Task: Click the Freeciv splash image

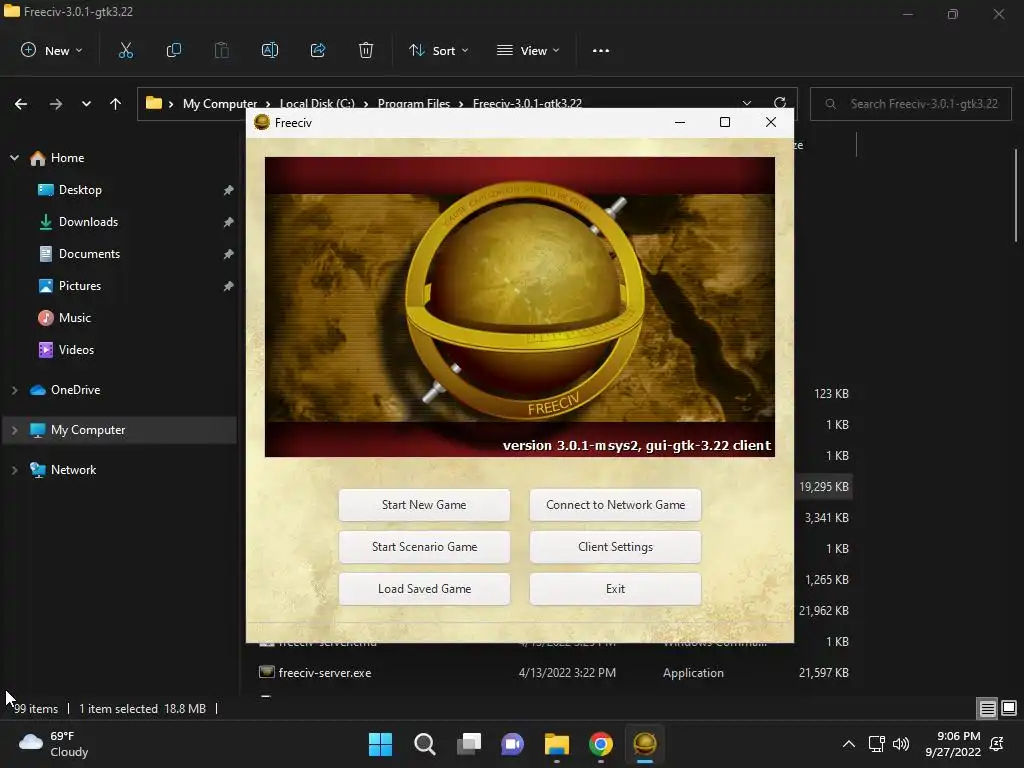Action: [519, 307]
